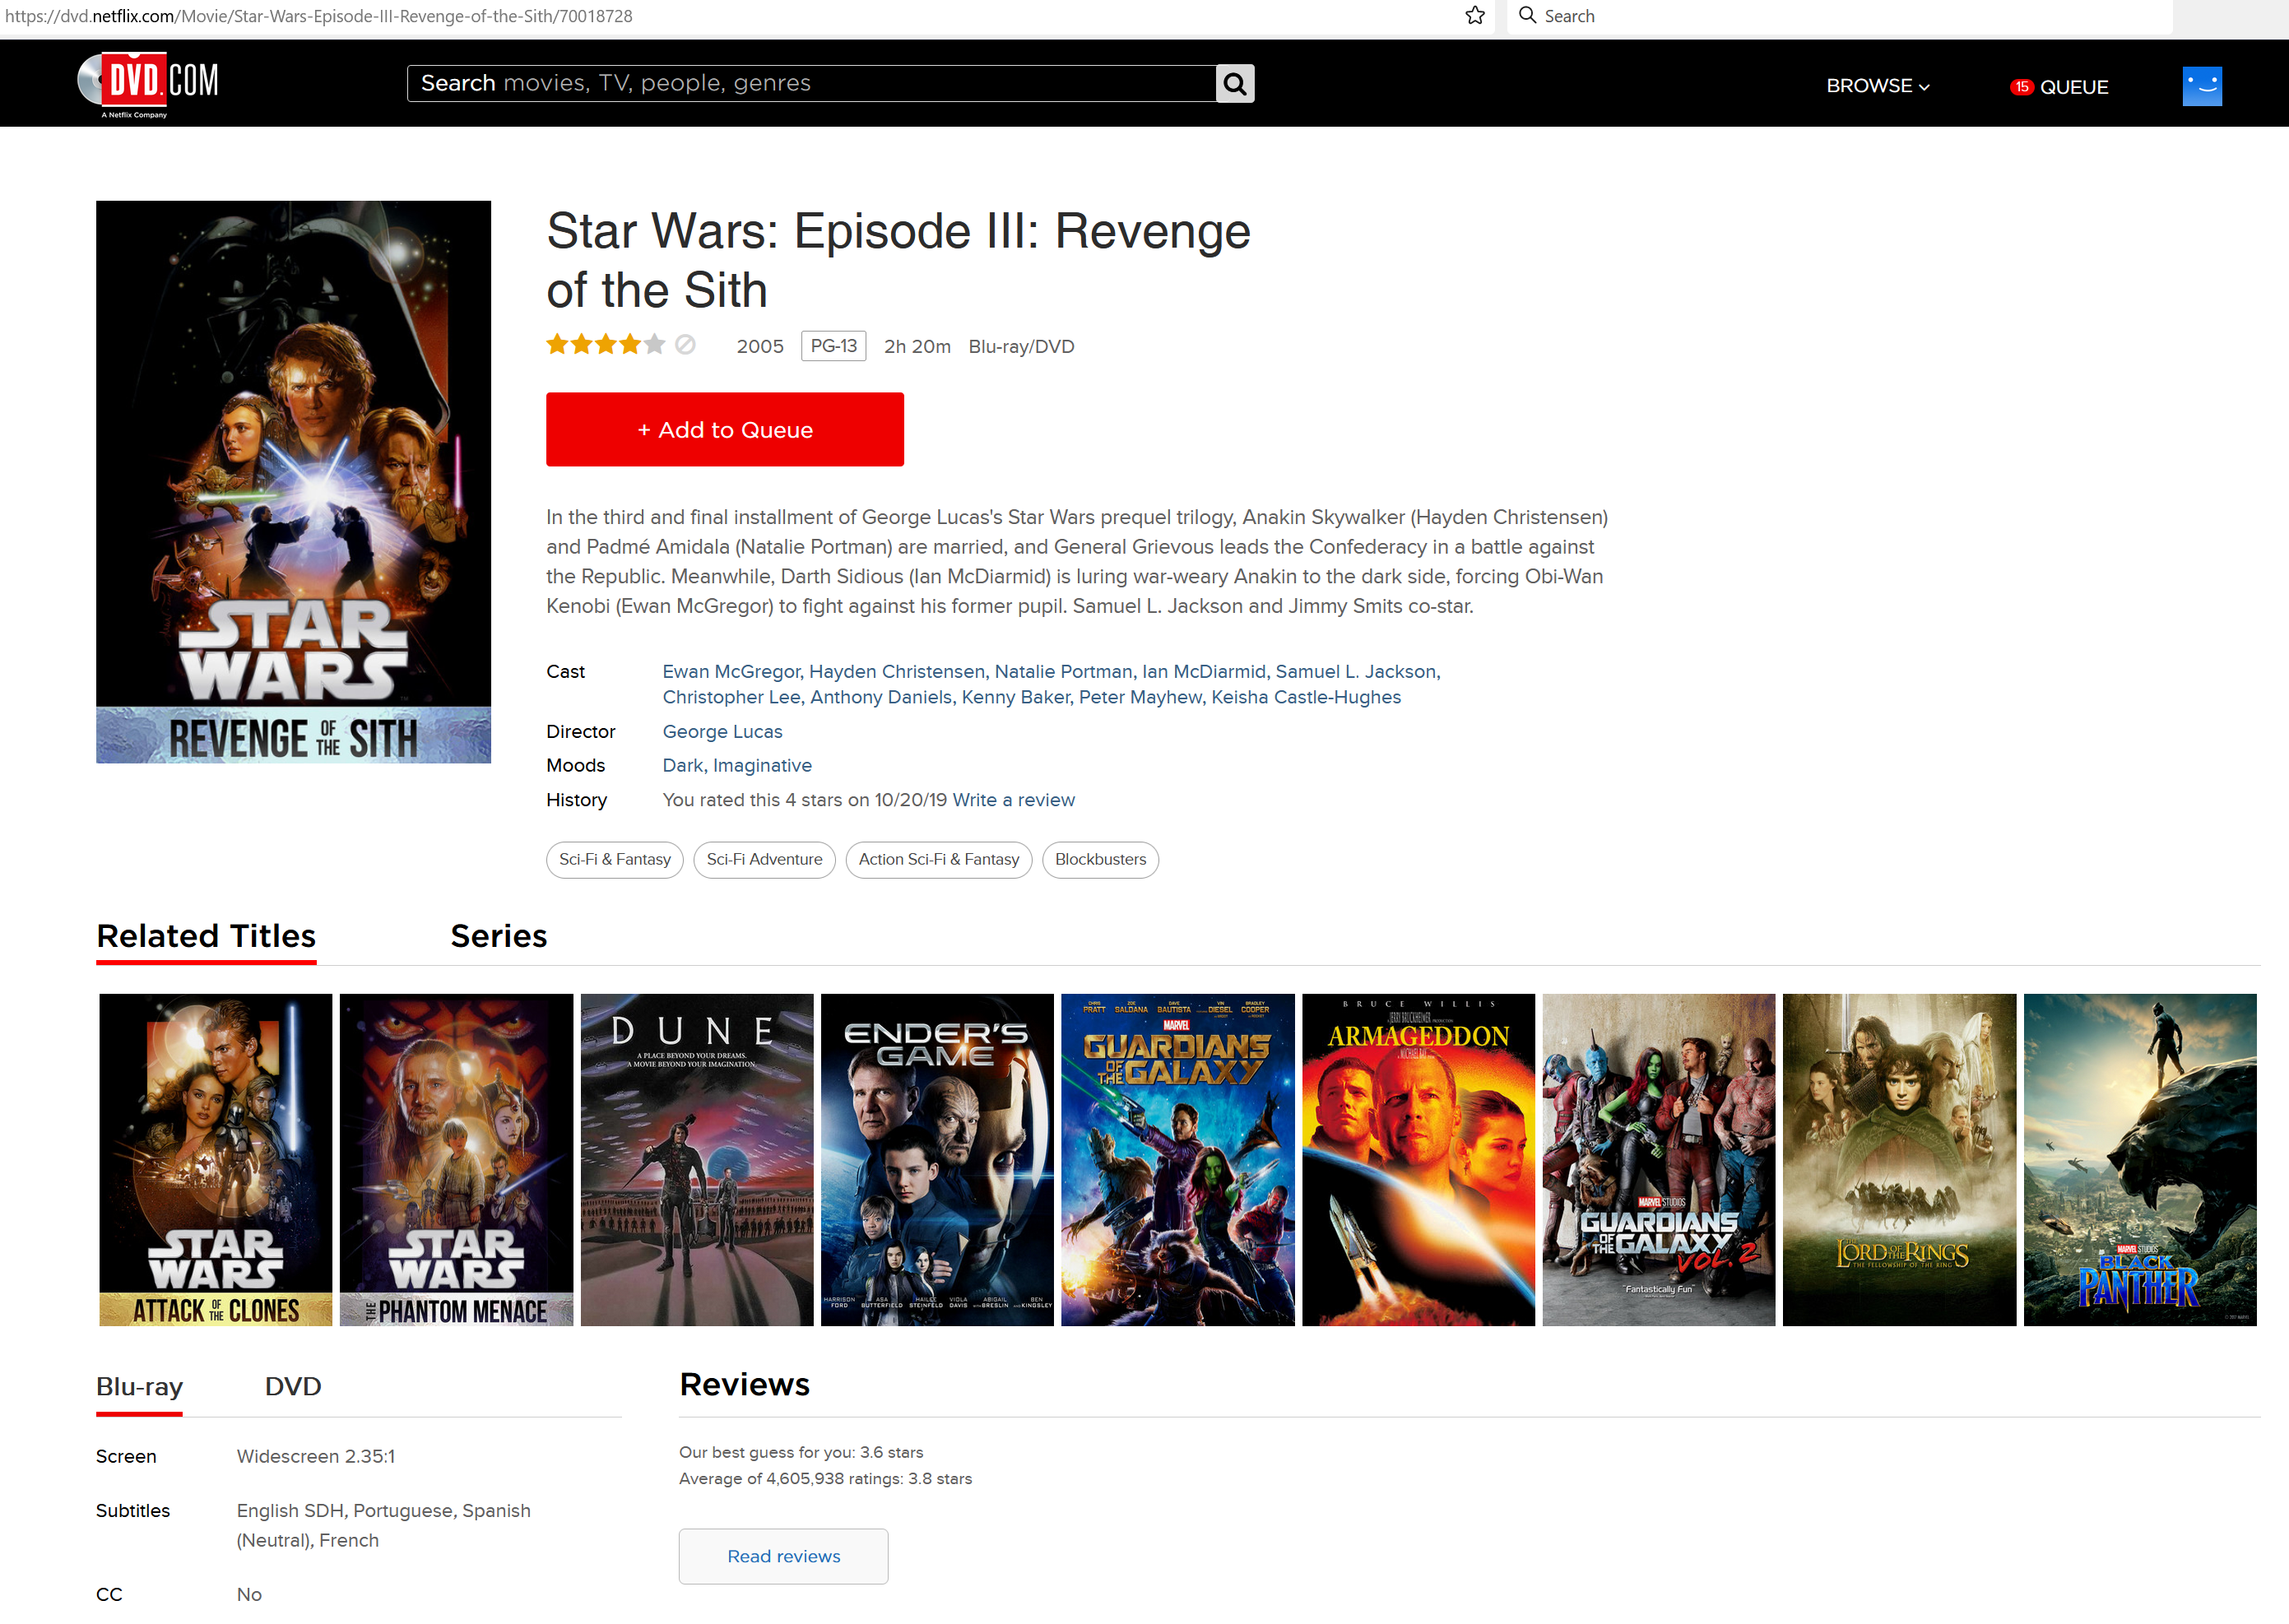Click the Dark mood link

(683, 766)
